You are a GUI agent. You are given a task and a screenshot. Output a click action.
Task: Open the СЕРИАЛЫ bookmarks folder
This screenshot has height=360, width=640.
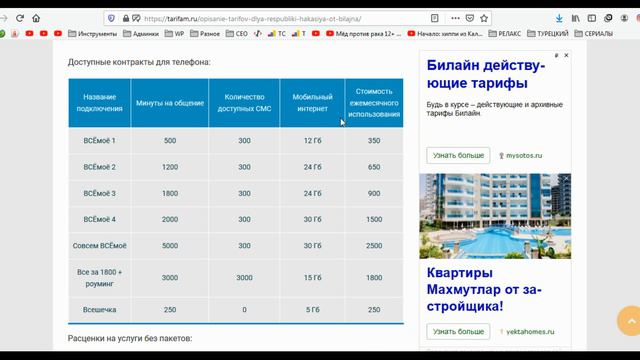coord(594,33)
